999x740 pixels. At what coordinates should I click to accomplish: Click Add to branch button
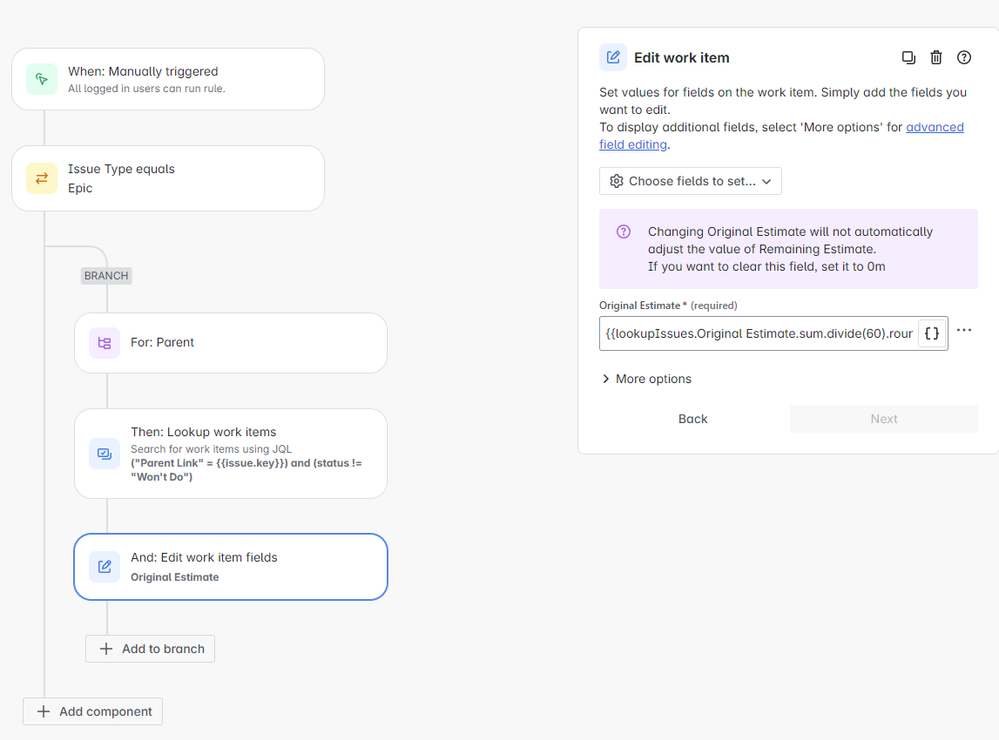[x=150, y=649]
